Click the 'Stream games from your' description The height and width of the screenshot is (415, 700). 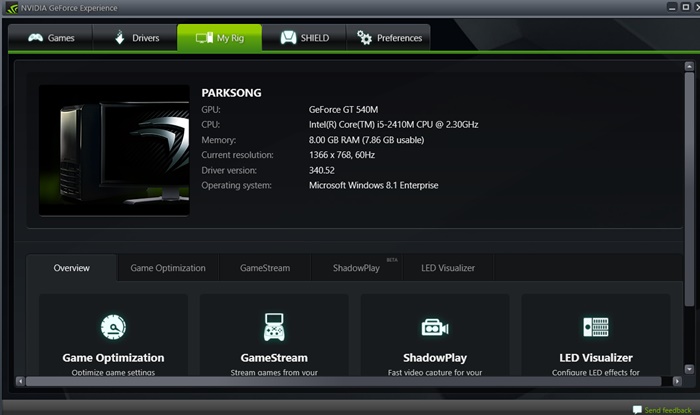point(274,372)
